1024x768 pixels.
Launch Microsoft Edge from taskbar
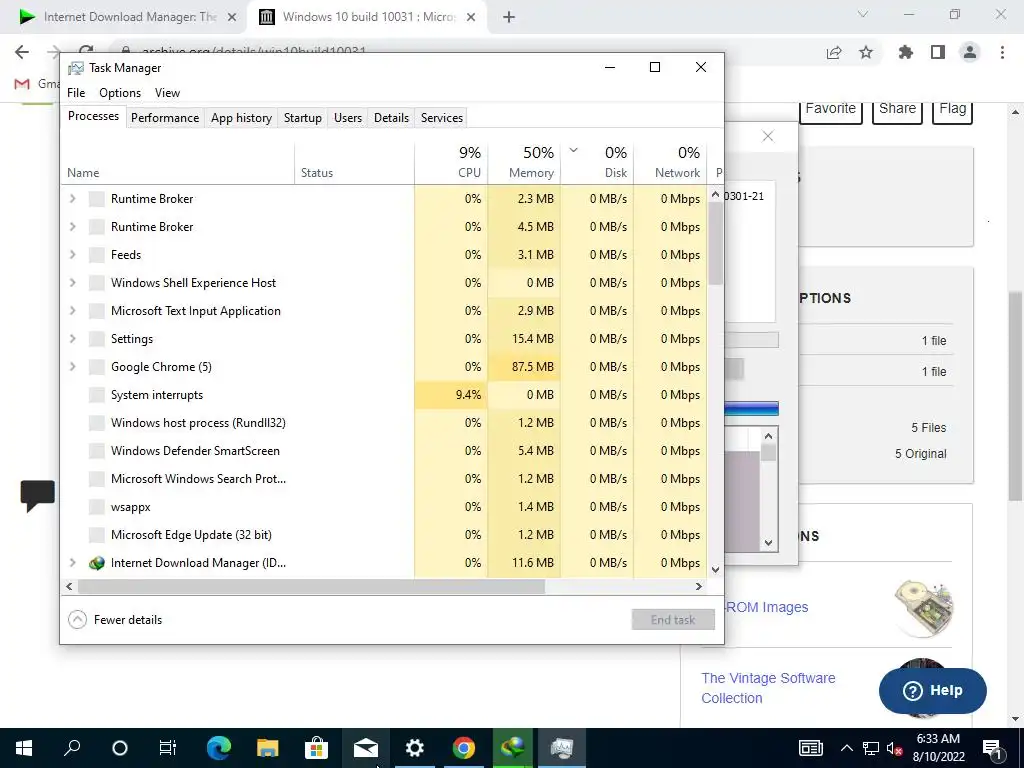click(219, 748)
